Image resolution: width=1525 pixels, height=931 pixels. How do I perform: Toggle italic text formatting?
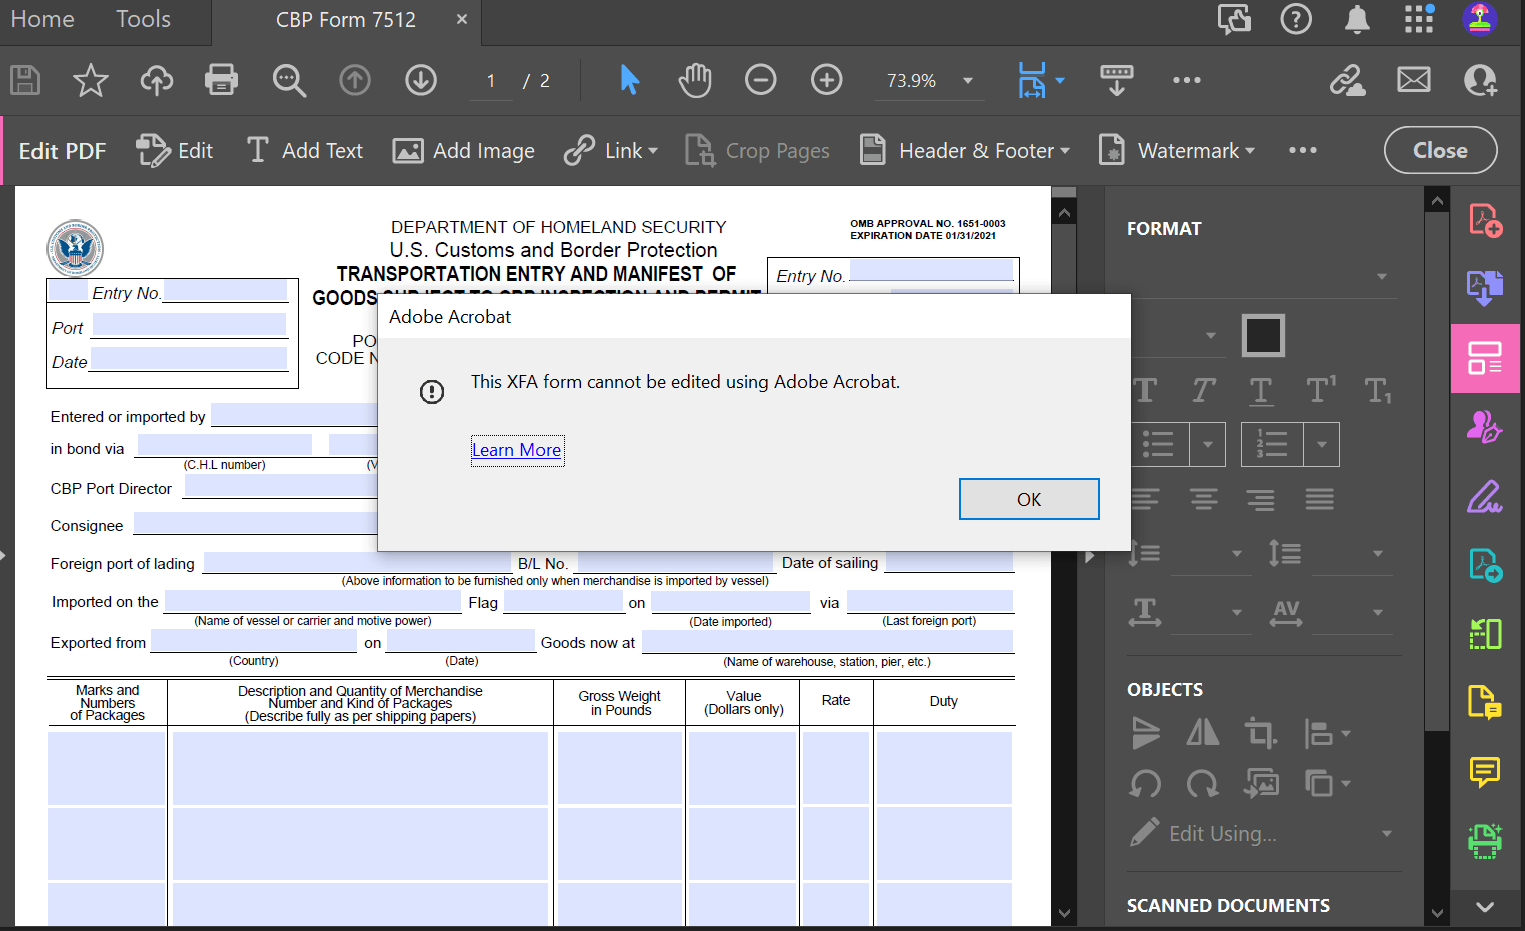[1202, 390]
